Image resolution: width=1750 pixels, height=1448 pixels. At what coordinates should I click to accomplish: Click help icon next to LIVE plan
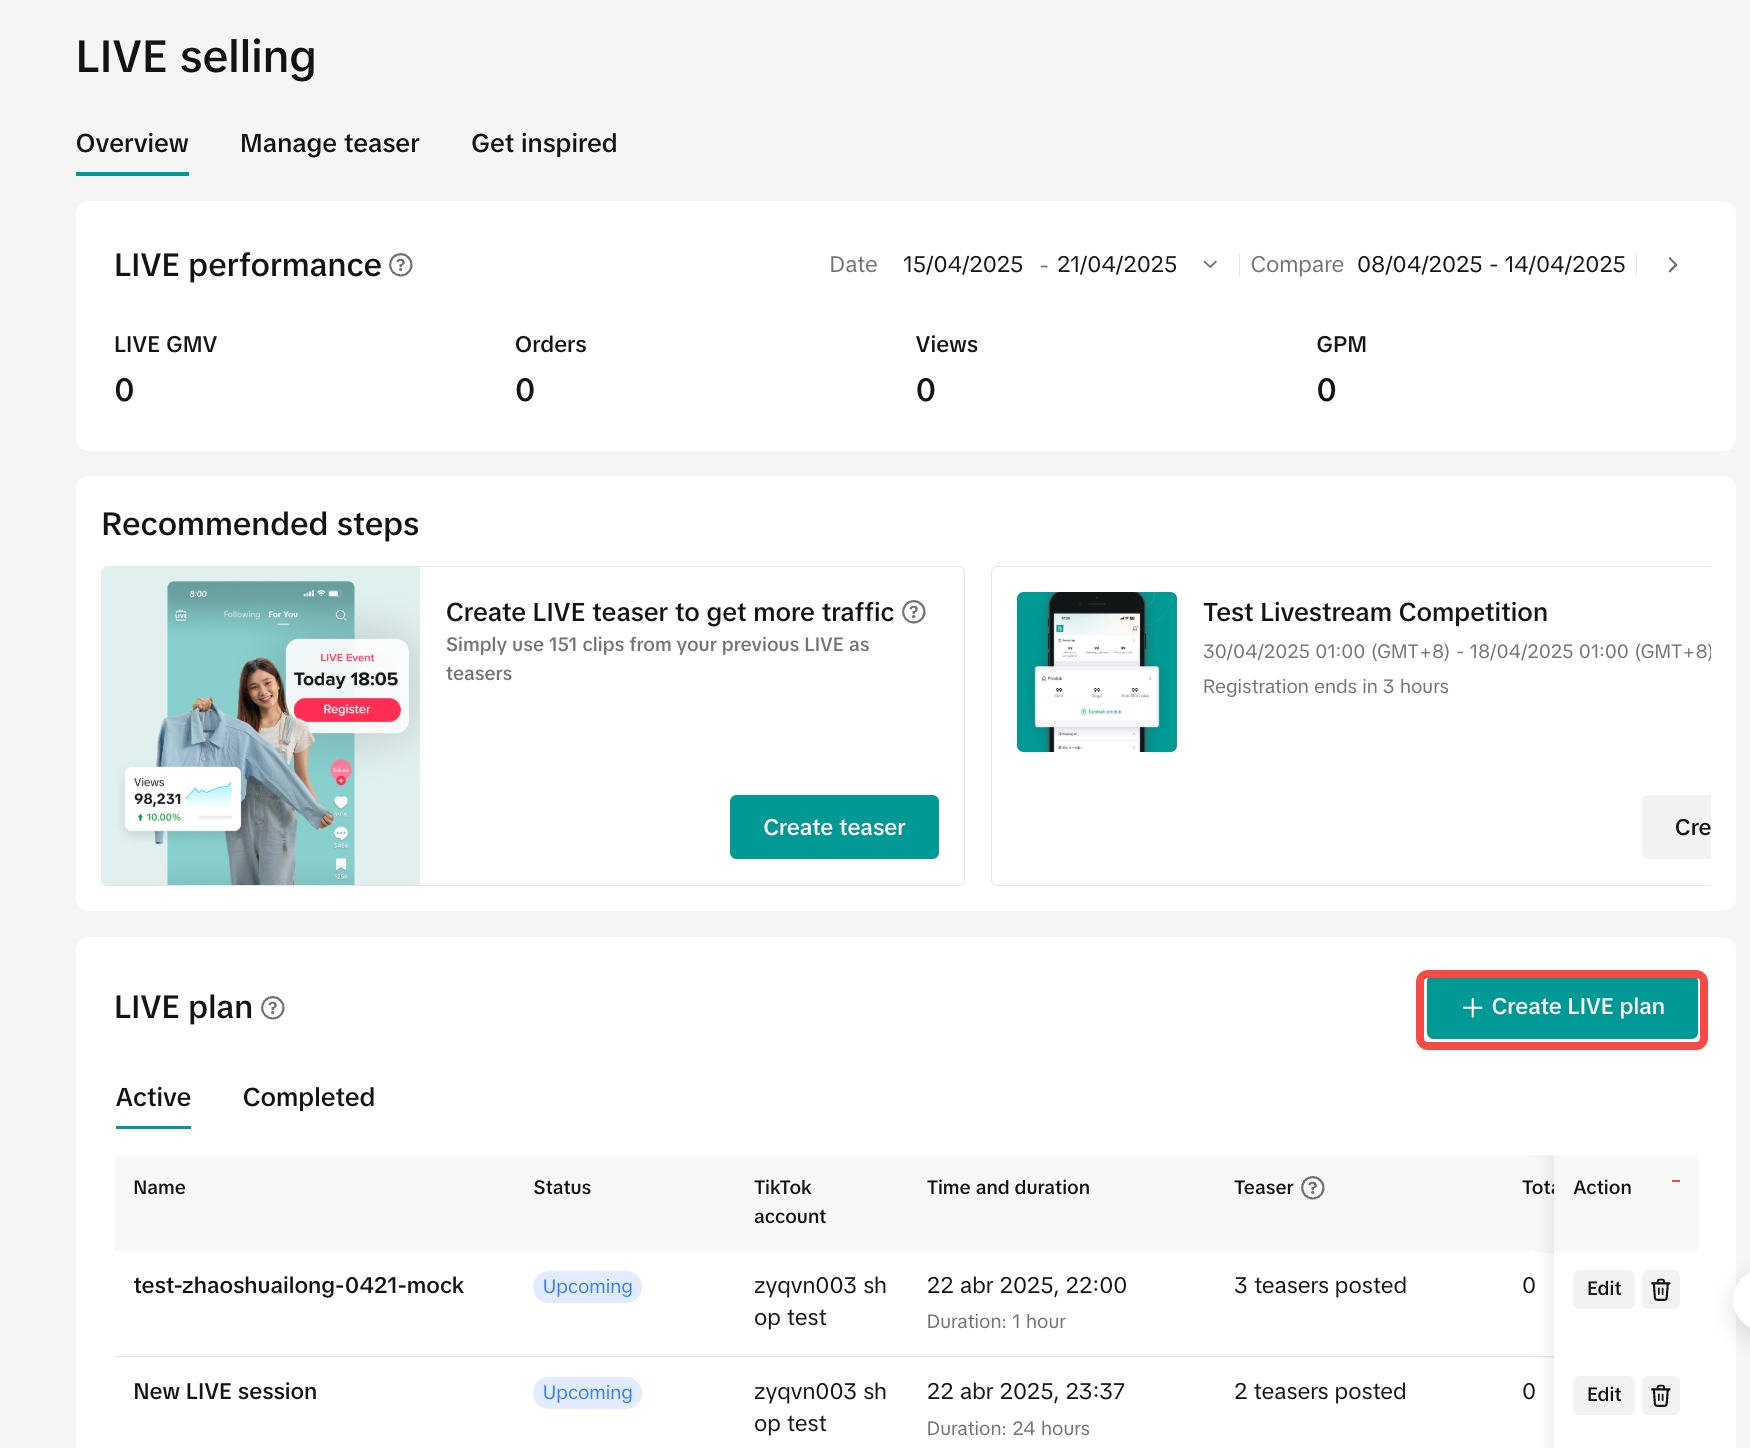[273, 1008]
